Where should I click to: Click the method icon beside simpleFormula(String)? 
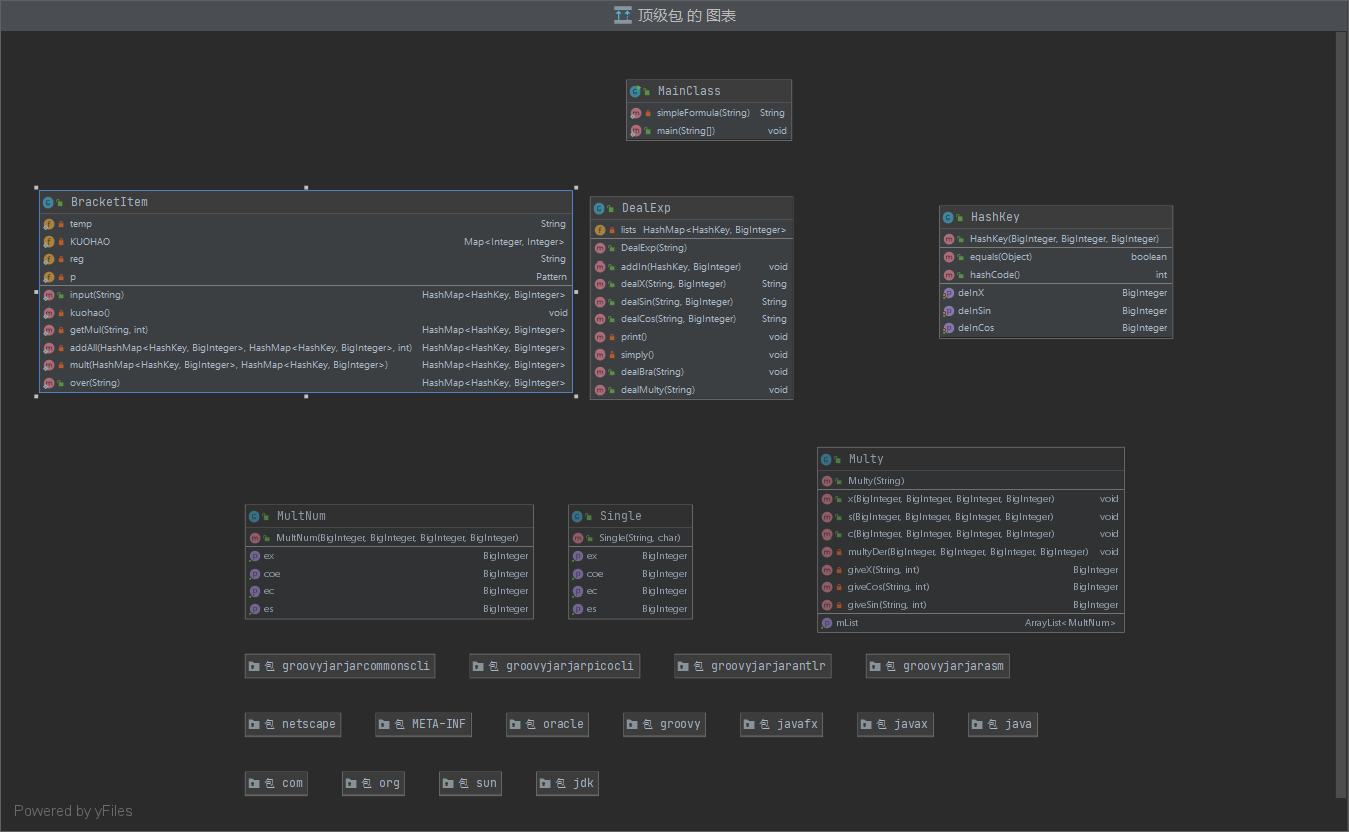(635, 113)
